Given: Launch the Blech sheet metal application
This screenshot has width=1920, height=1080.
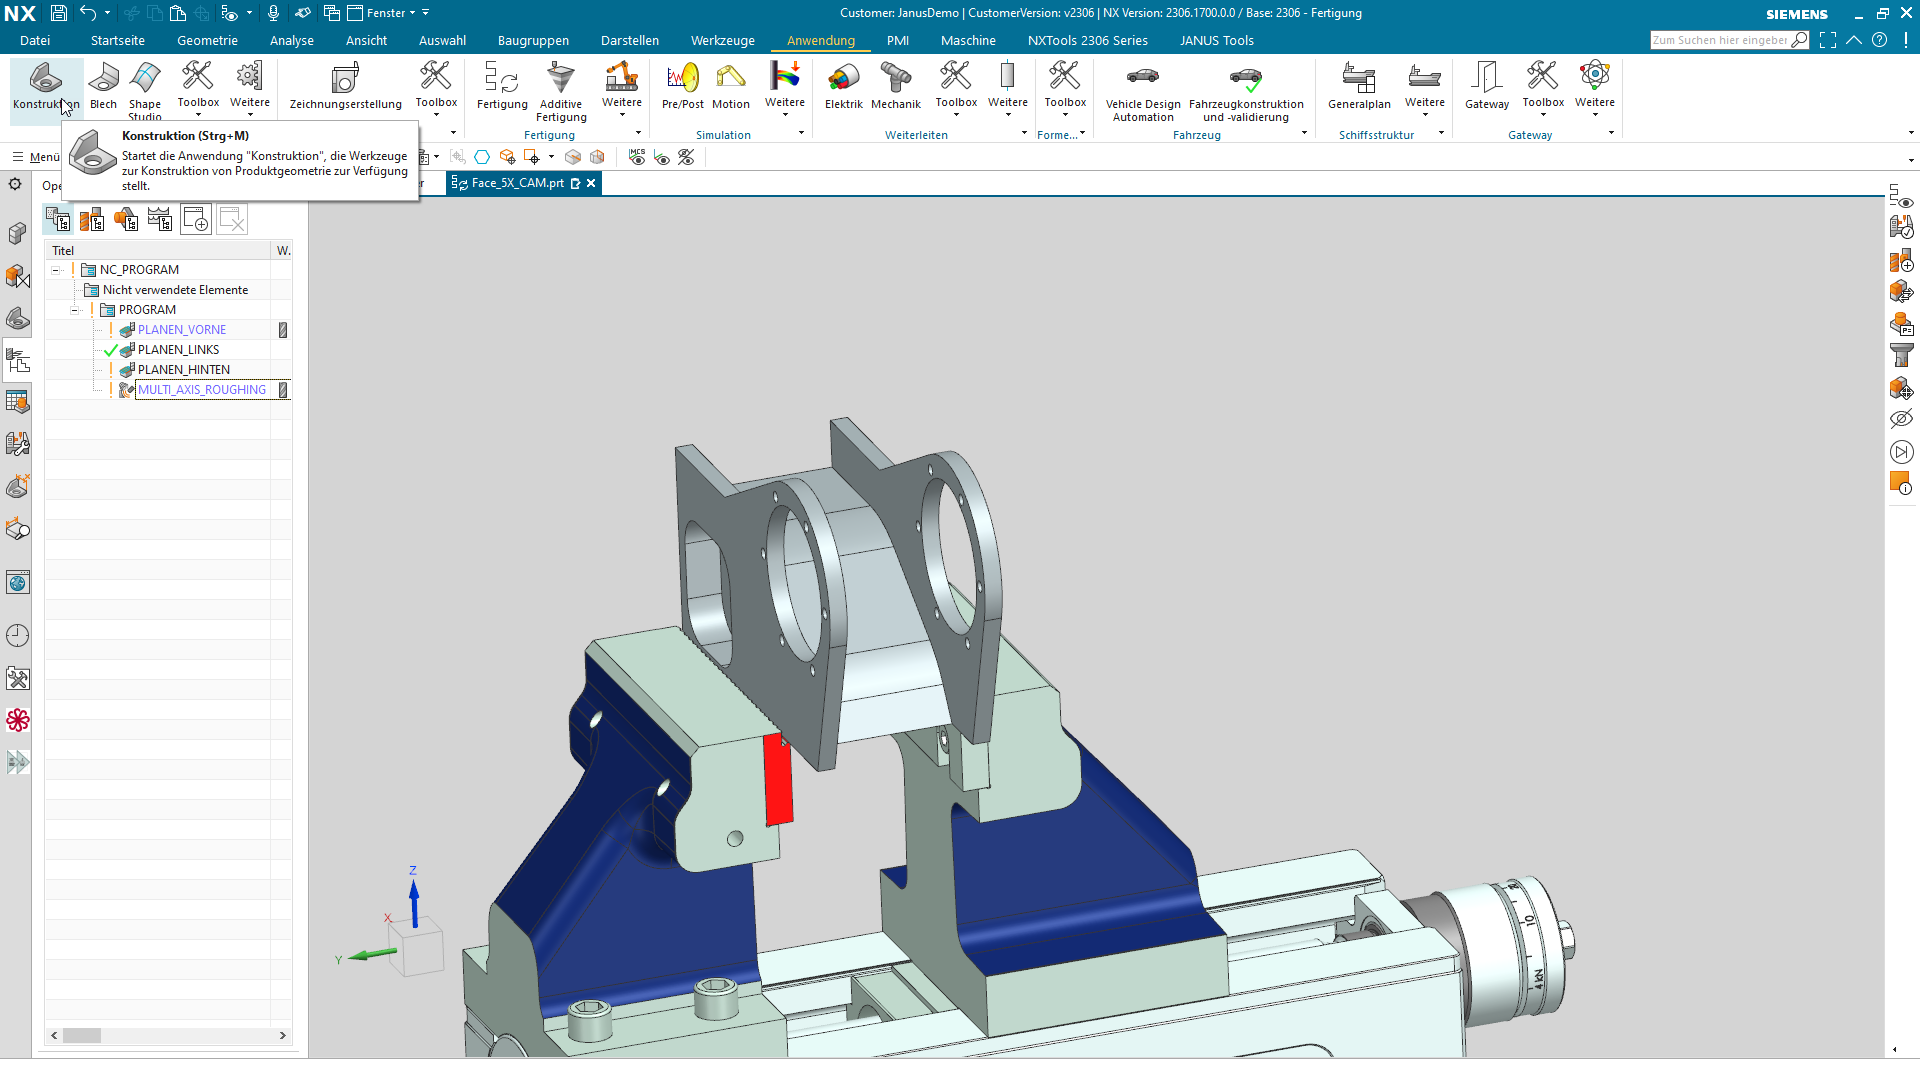Looking at the screenshot, I should coord(103,86).
